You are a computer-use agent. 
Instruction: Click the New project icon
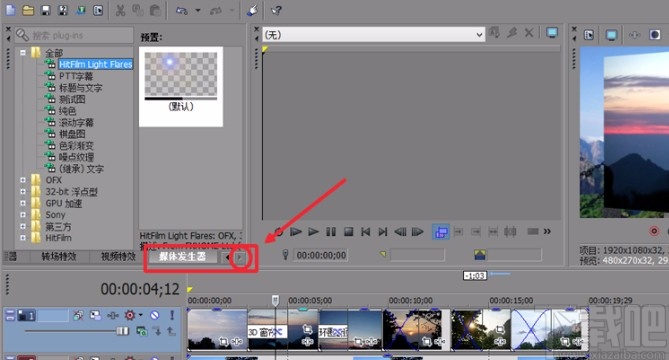(10, 10)
